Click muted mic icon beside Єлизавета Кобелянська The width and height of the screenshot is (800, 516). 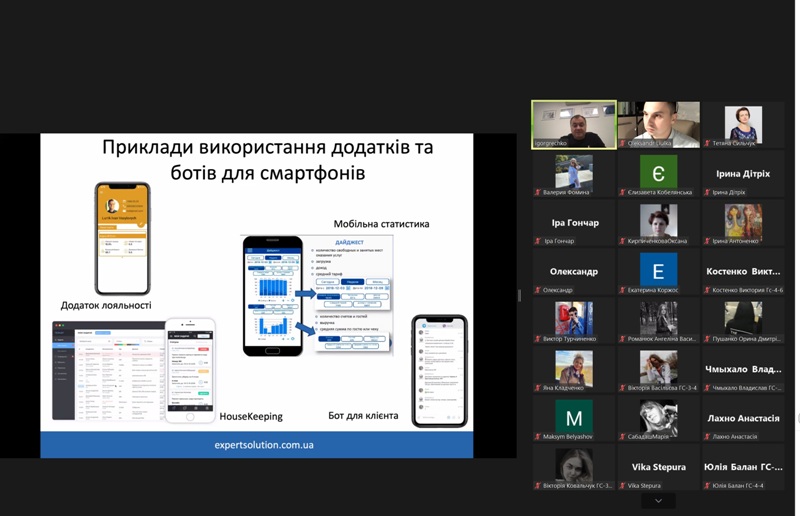click(622, 192)
